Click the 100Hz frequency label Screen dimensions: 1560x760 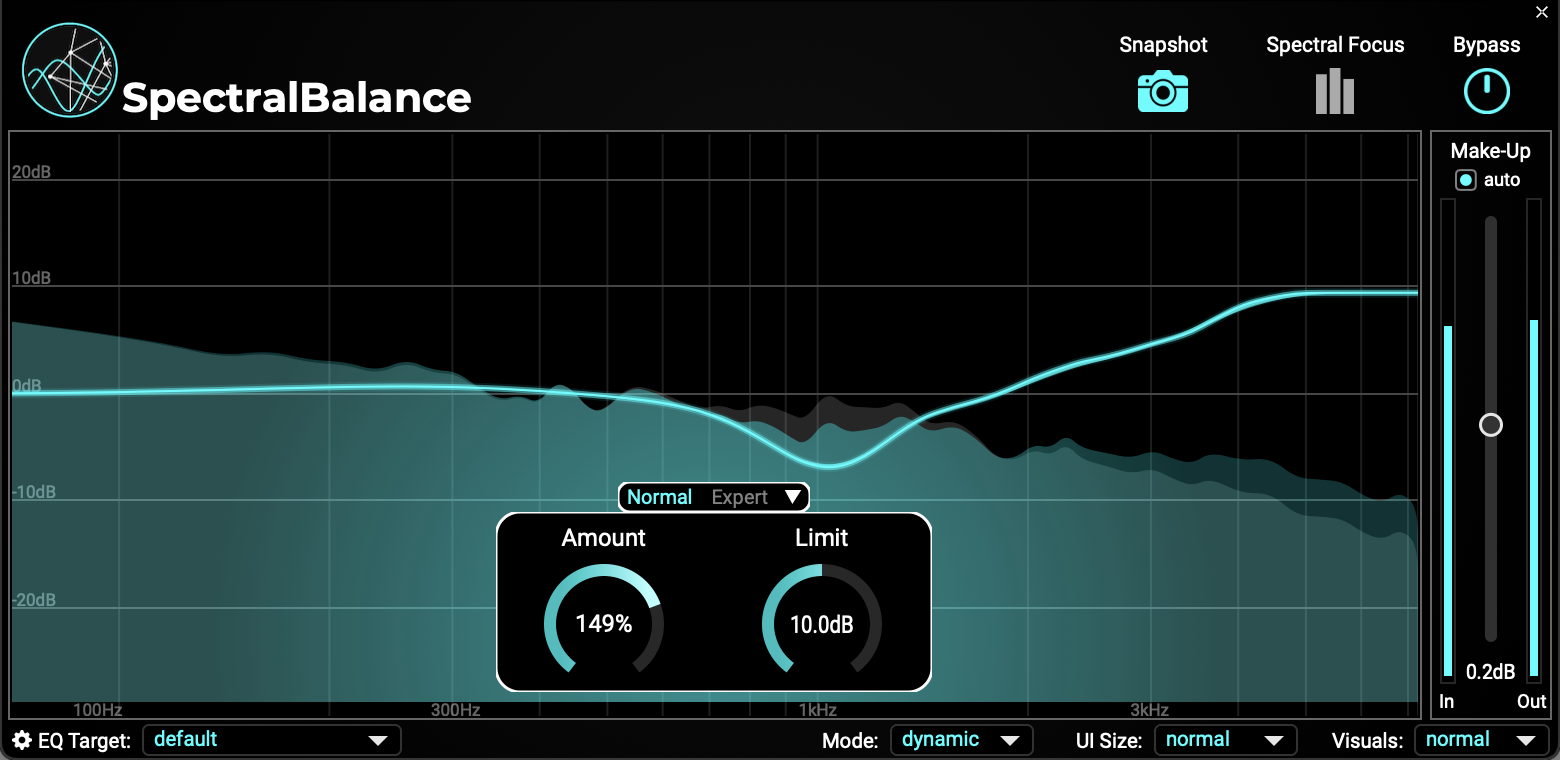tap(98, 710)
